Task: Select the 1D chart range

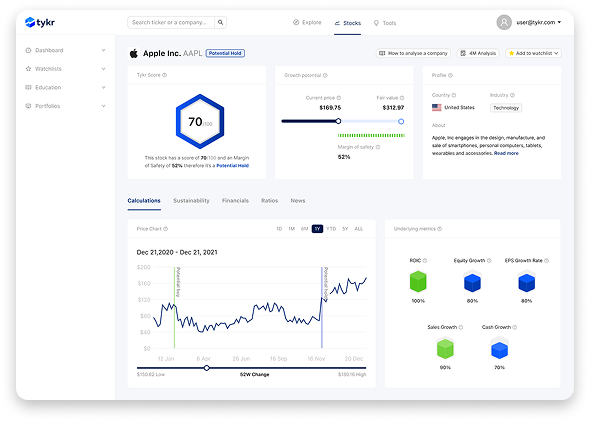Action: click(x=279, y=229)
